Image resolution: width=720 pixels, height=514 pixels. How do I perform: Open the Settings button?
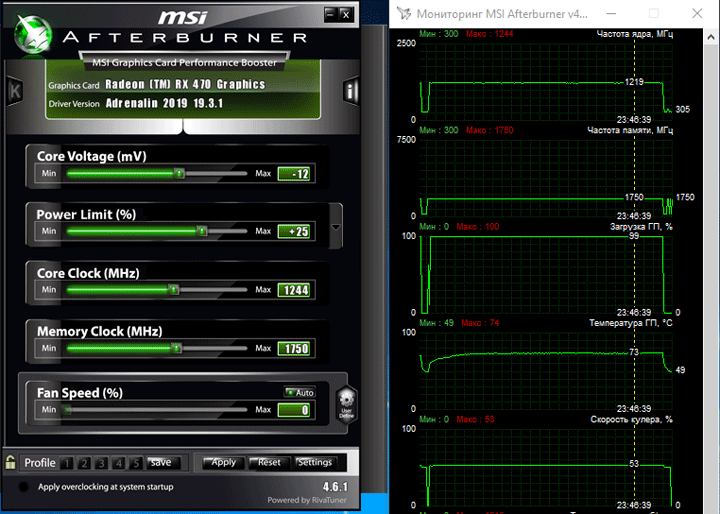[x=315, y=463]
